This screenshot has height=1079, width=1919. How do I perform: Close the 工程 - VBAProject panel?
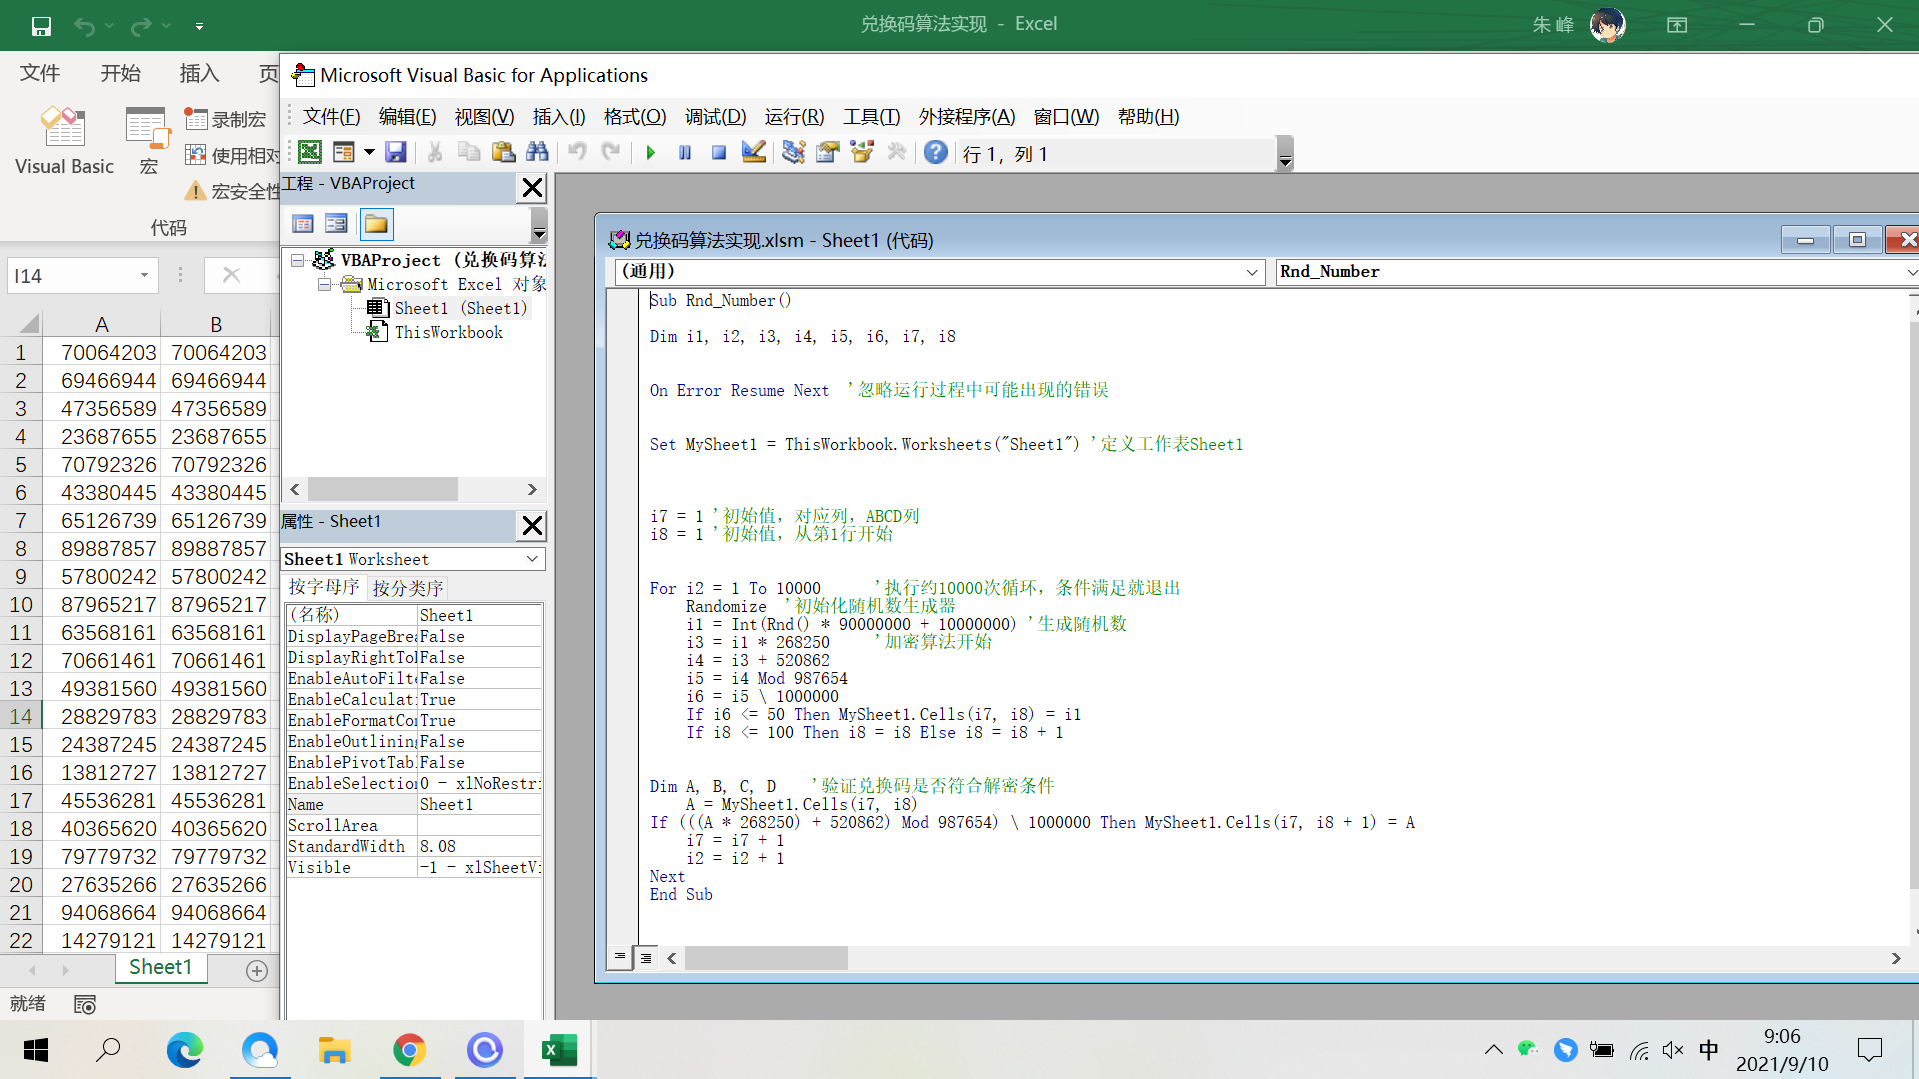(x=532, y=187)
